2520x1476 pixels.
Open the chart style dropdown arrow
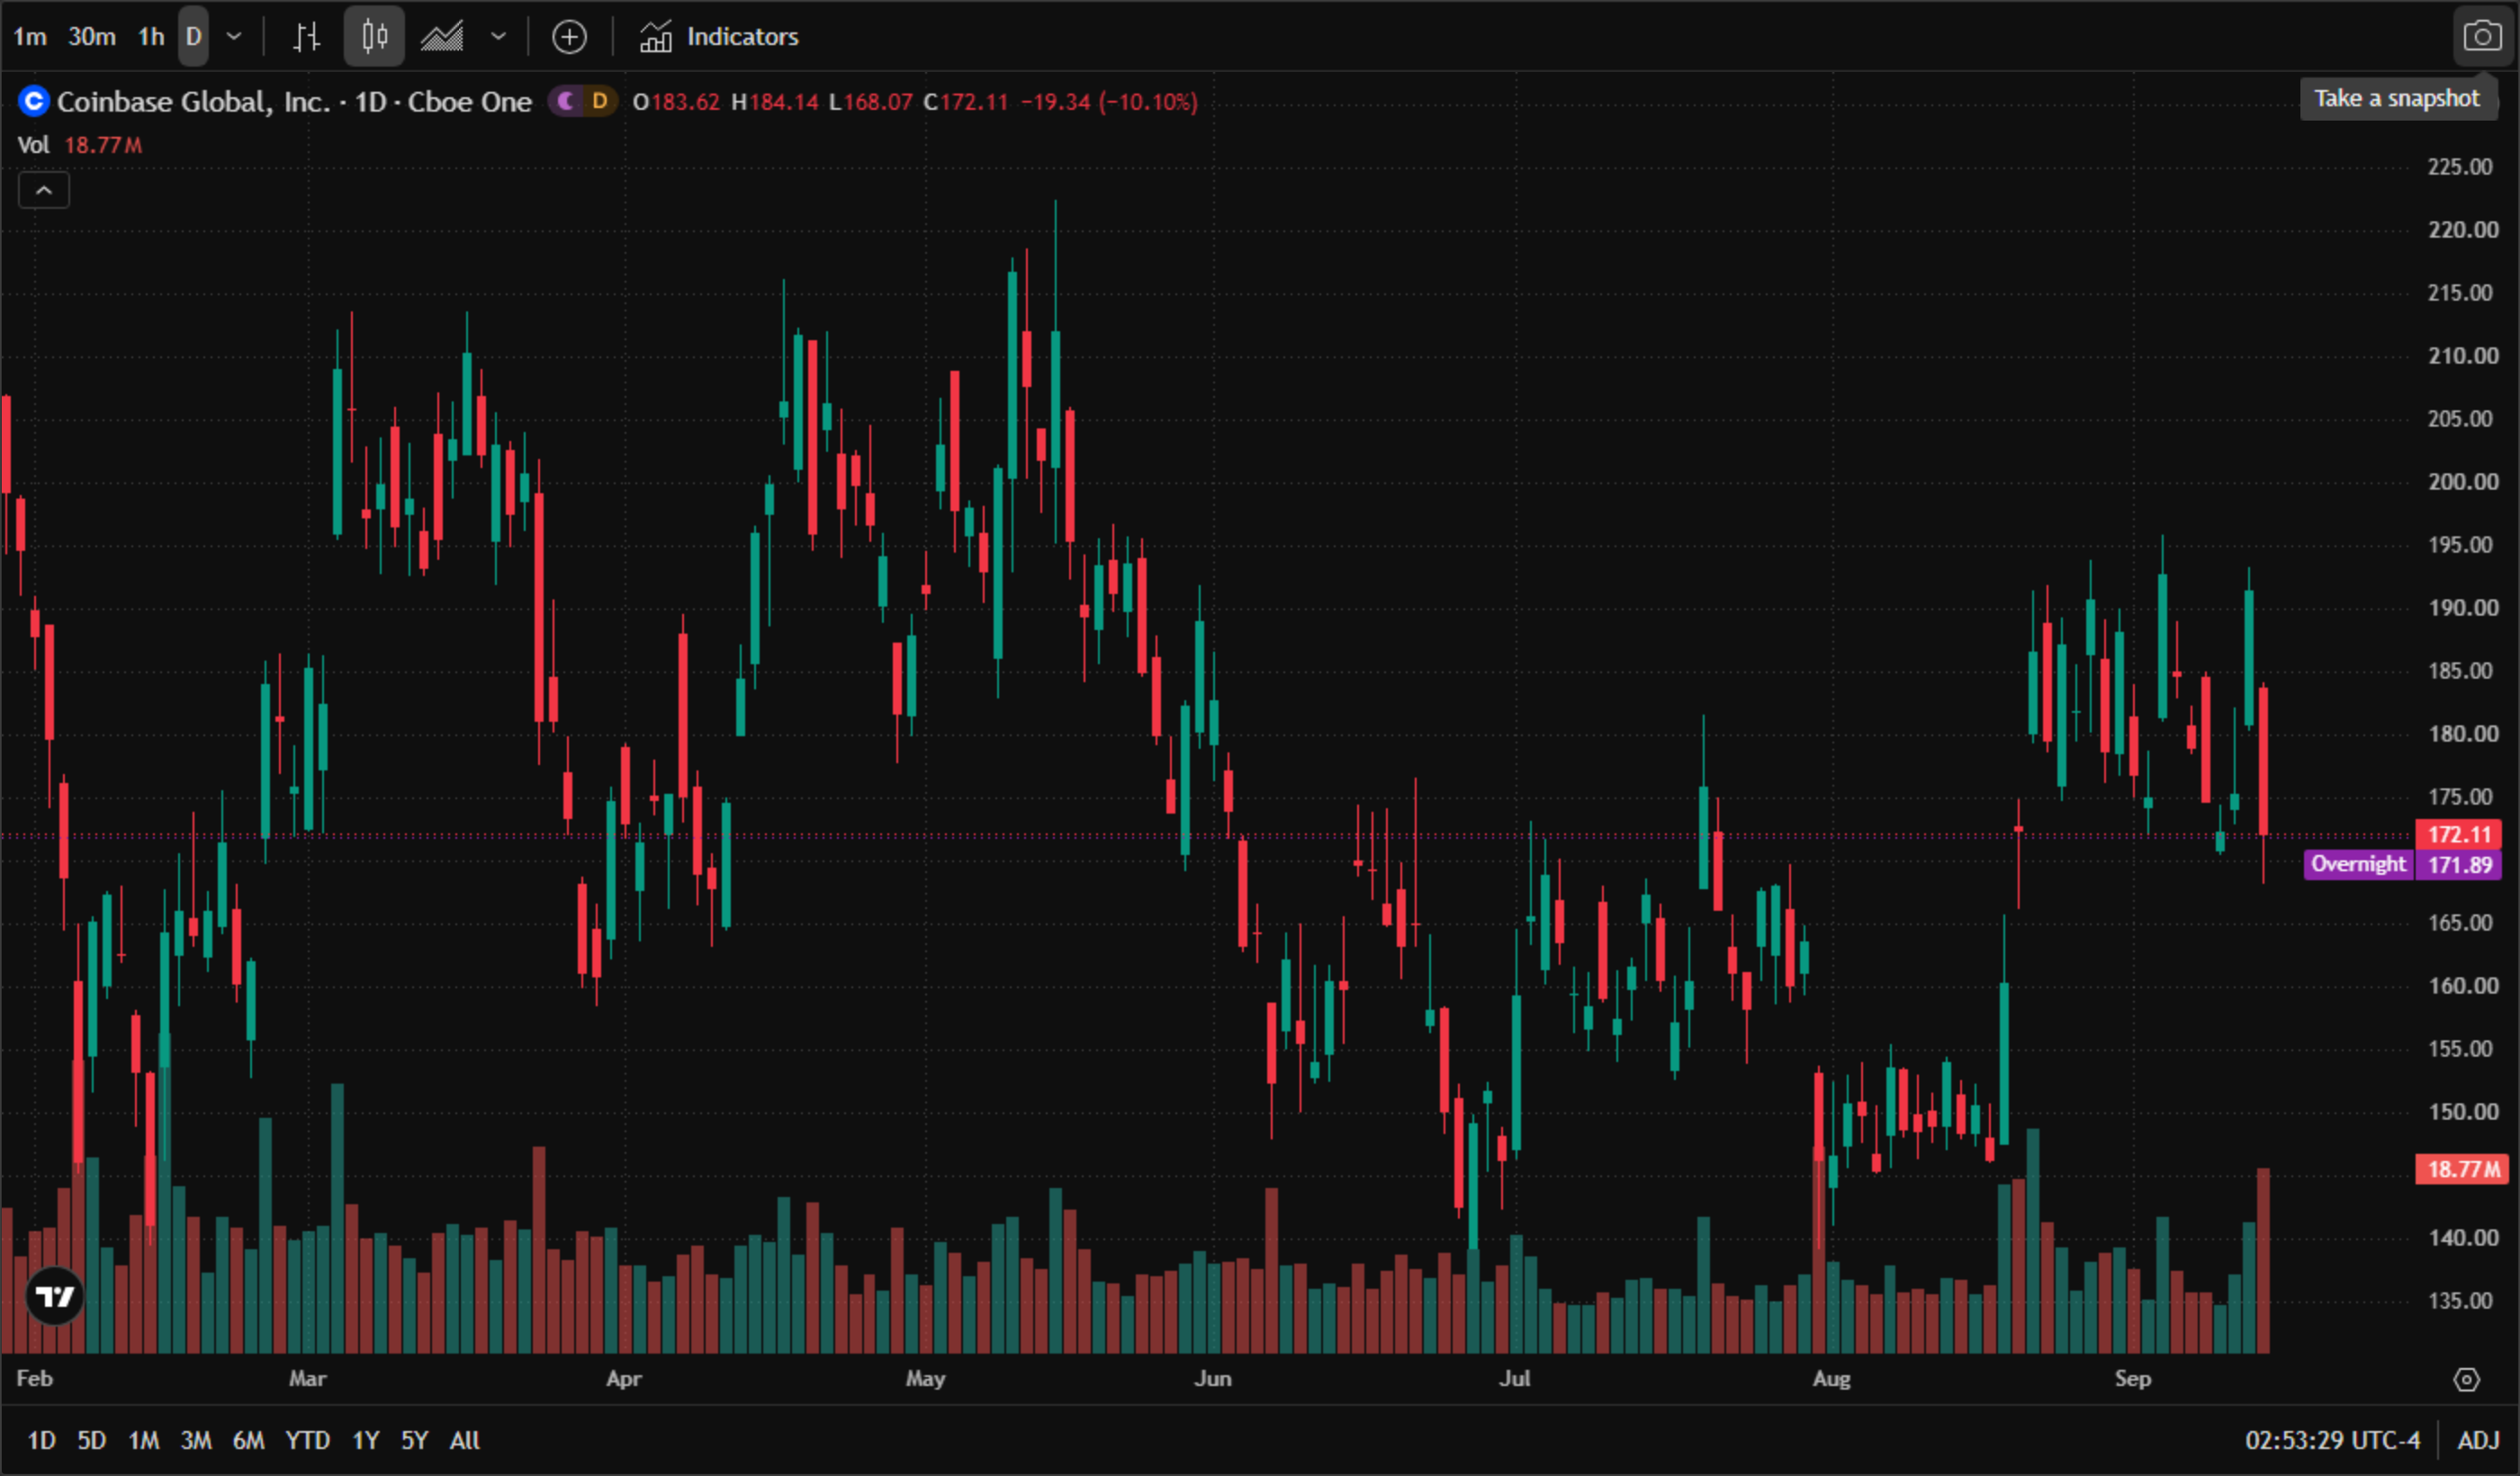click(x=498, y=37)
